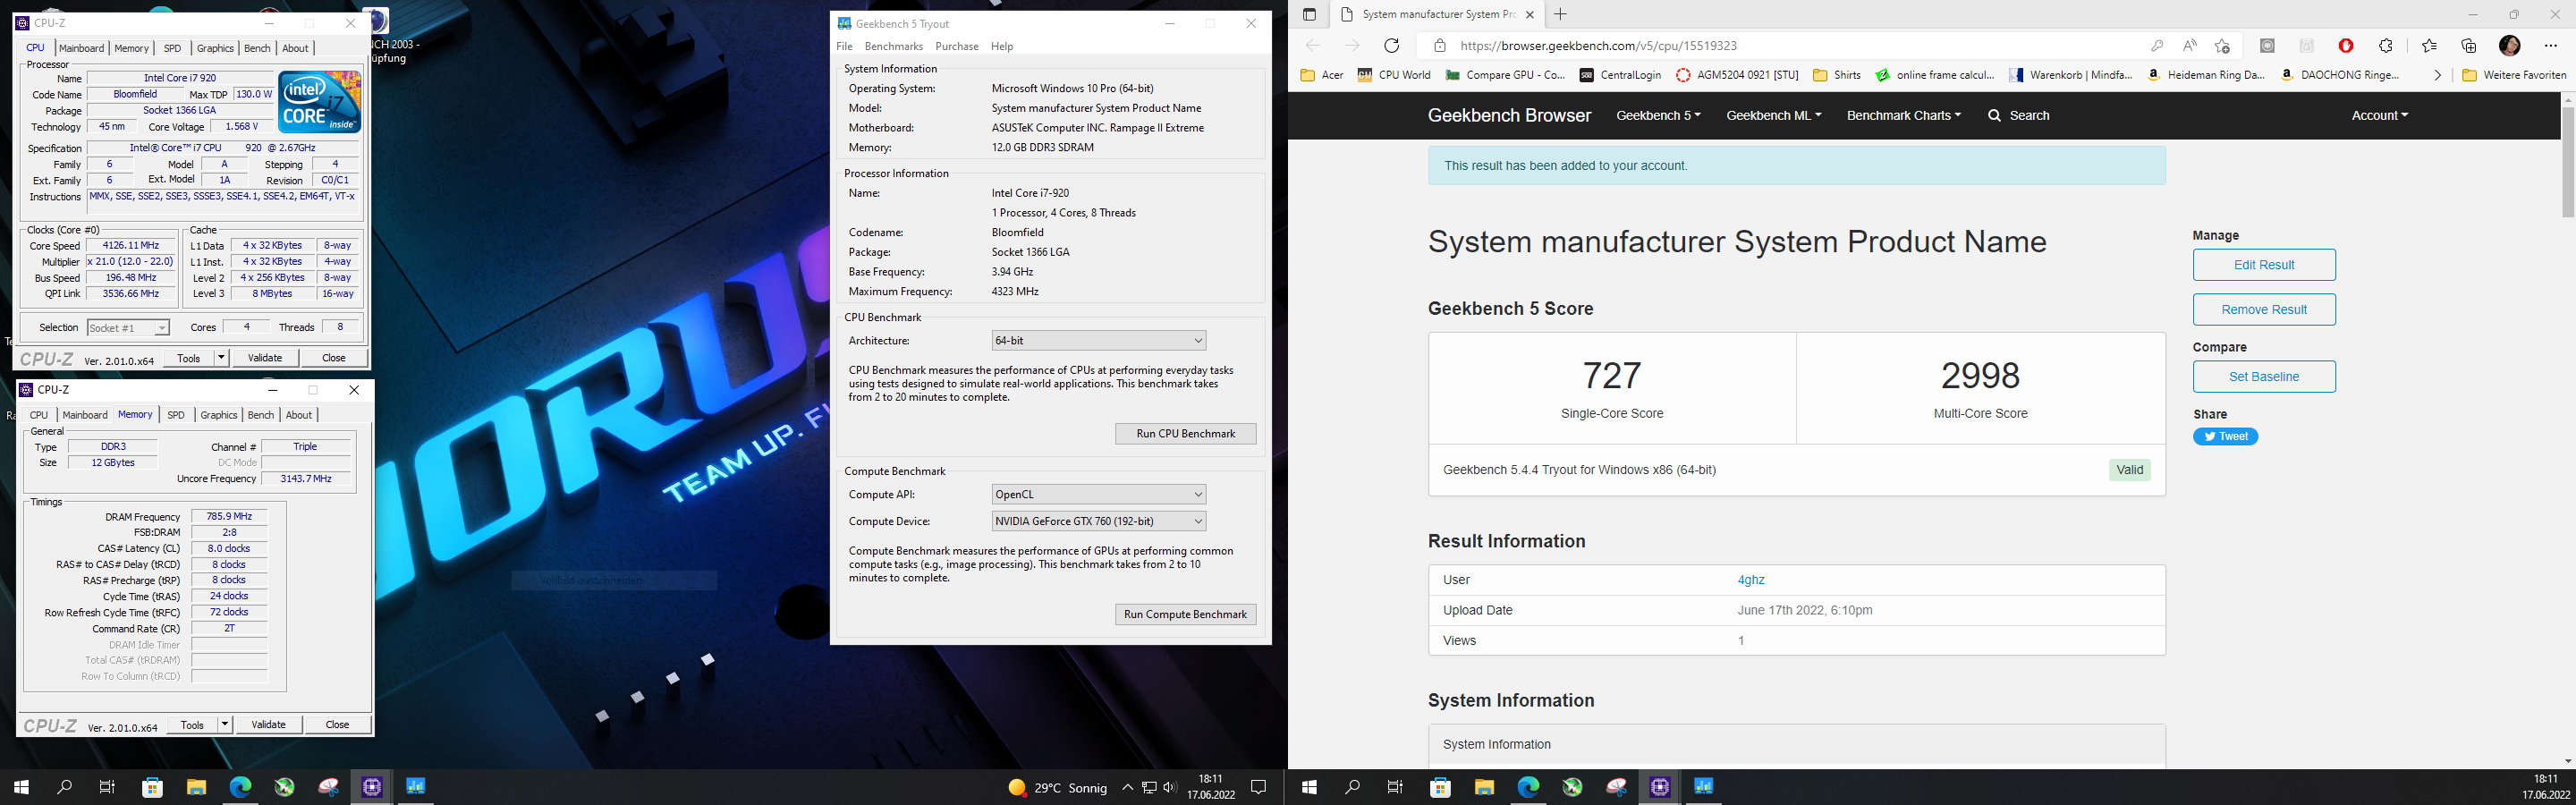Open the Architecture 64-bit dropdown
2576x805 pixels.
point(1098,341)
